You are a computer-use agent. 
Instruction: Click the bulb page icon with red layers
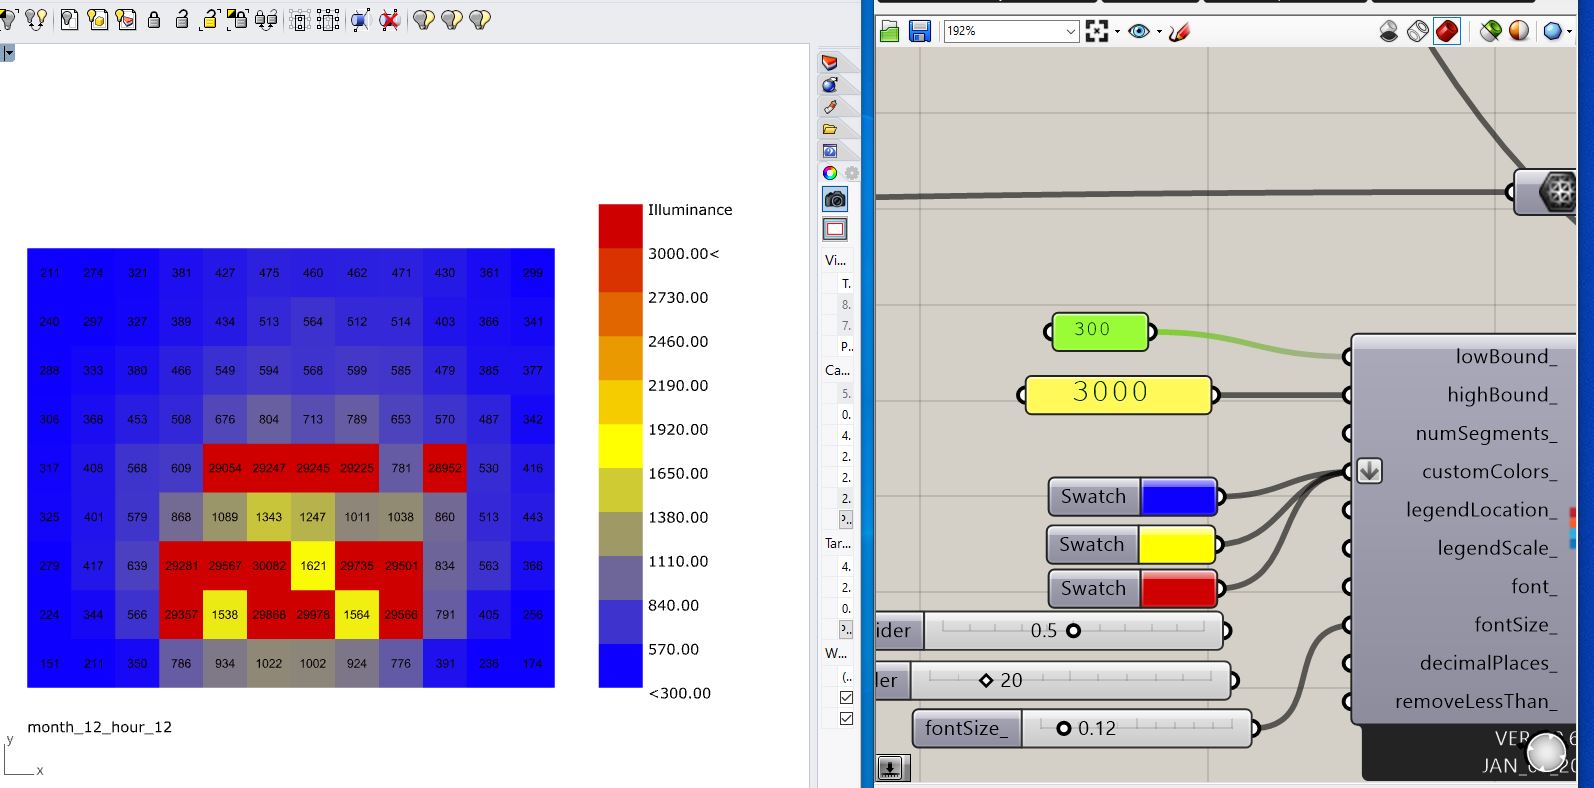coord(125,19)
